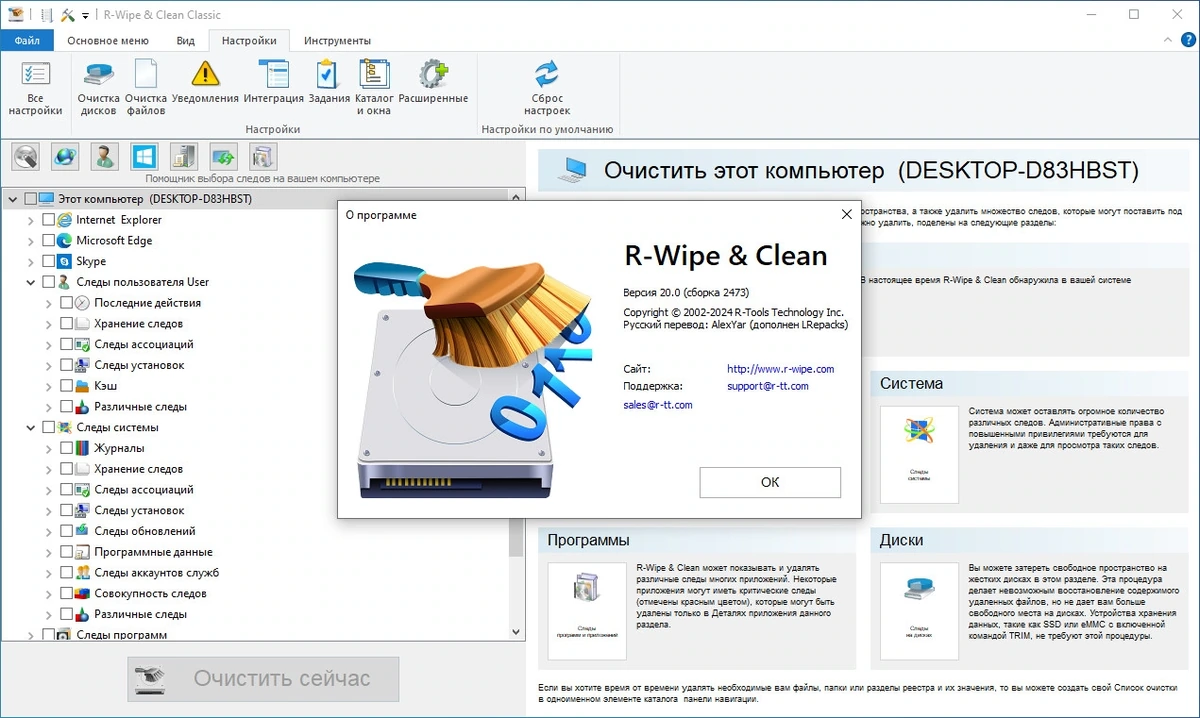1200x718 pixels.
Task: Close the О программе dialog
Action: [847, 214]
